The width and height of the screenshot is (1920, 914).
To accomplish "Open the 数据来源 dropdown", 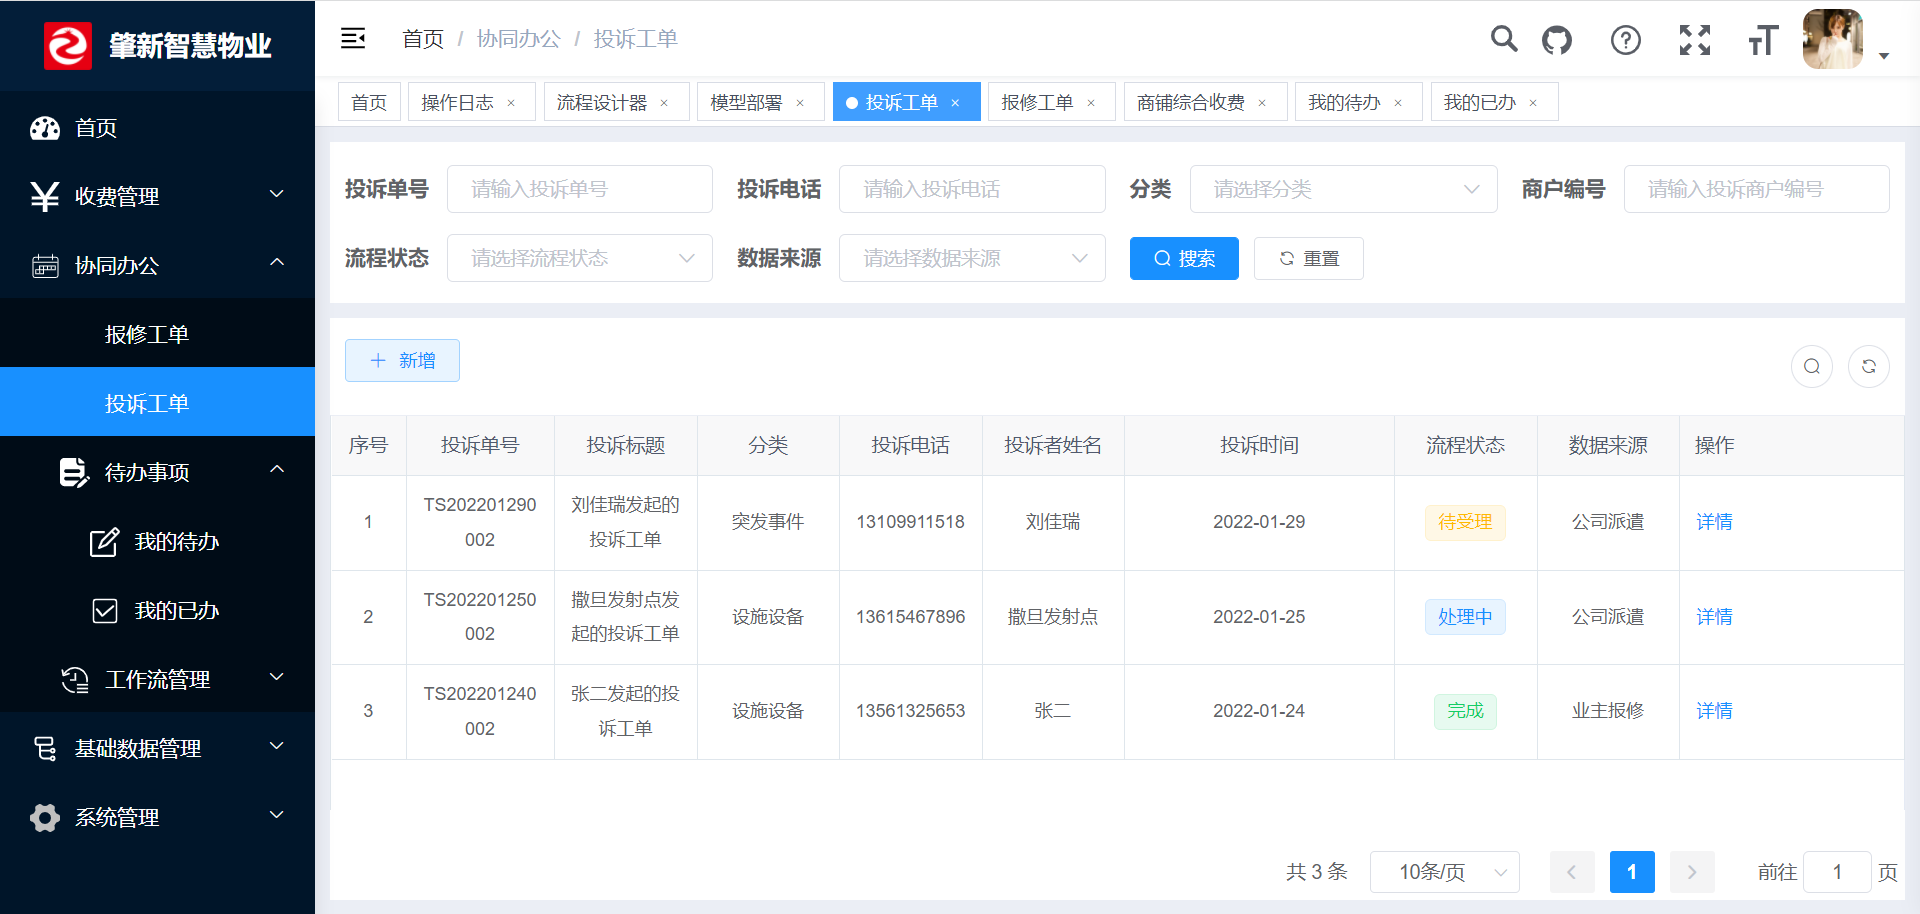I will 972,258.
